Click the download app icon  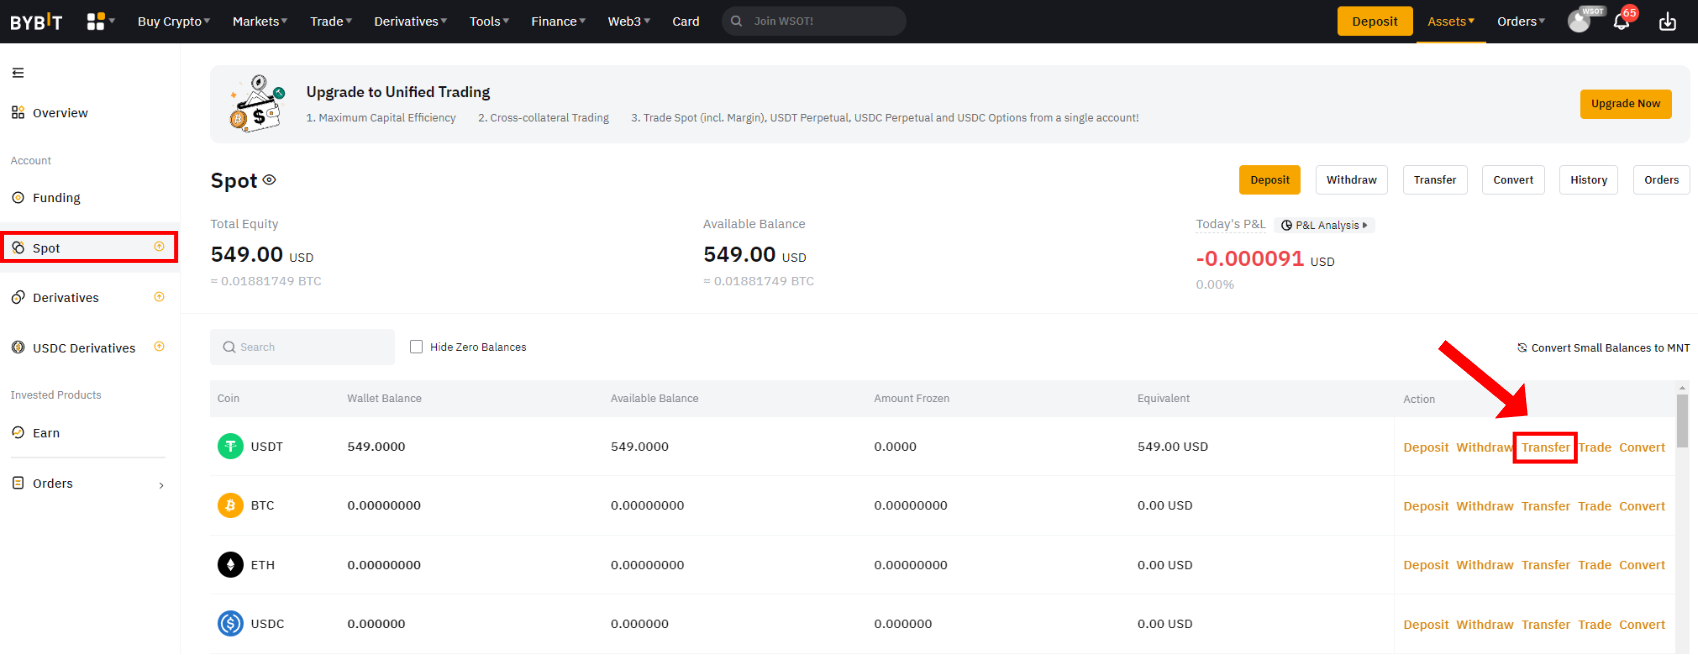[x=1667, y=21]
